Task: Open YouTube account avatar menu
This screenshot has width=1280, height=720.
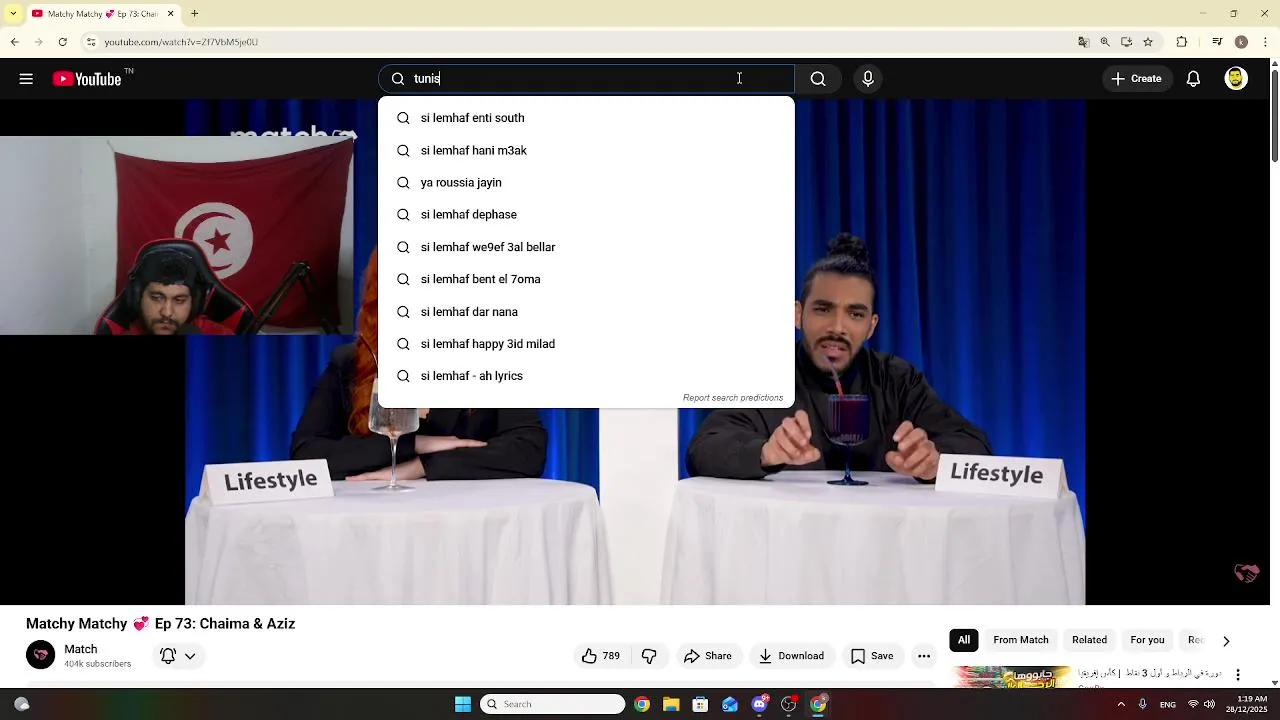Action: point(1236,79)
